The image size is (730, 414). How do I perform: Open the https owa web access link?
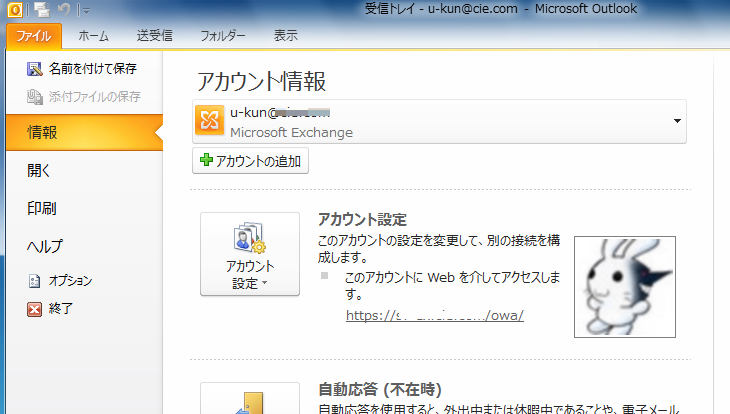pos(435,315)
